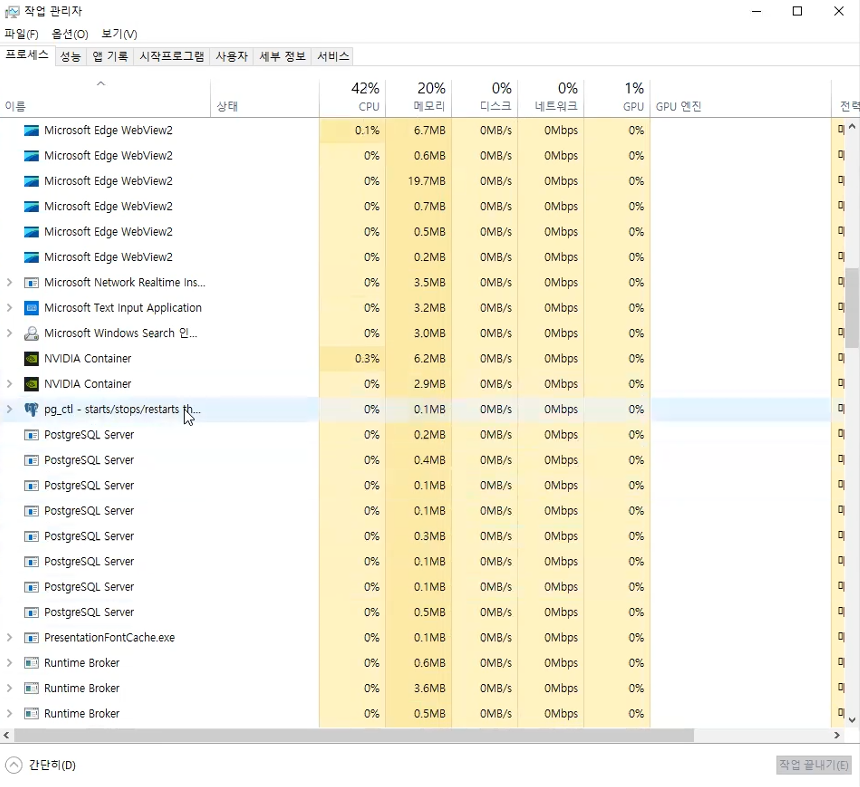This screenshot has width=860, height=787.
Task: Sort by the 20% 메모리 column header
Action: [418, 99]
